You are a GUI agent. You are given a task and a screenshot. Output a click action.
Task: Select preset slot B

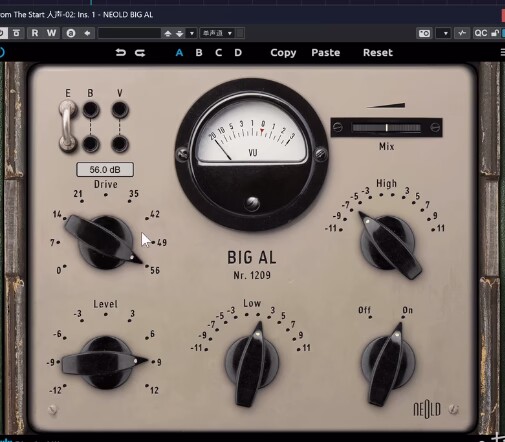(199, 53)
